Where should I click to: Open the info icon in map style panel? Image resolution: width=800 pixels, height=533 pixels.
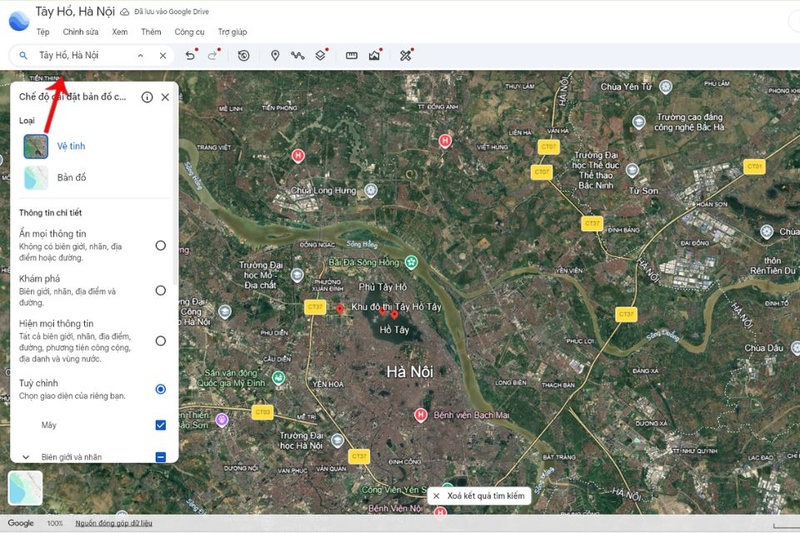click(147, 97)
